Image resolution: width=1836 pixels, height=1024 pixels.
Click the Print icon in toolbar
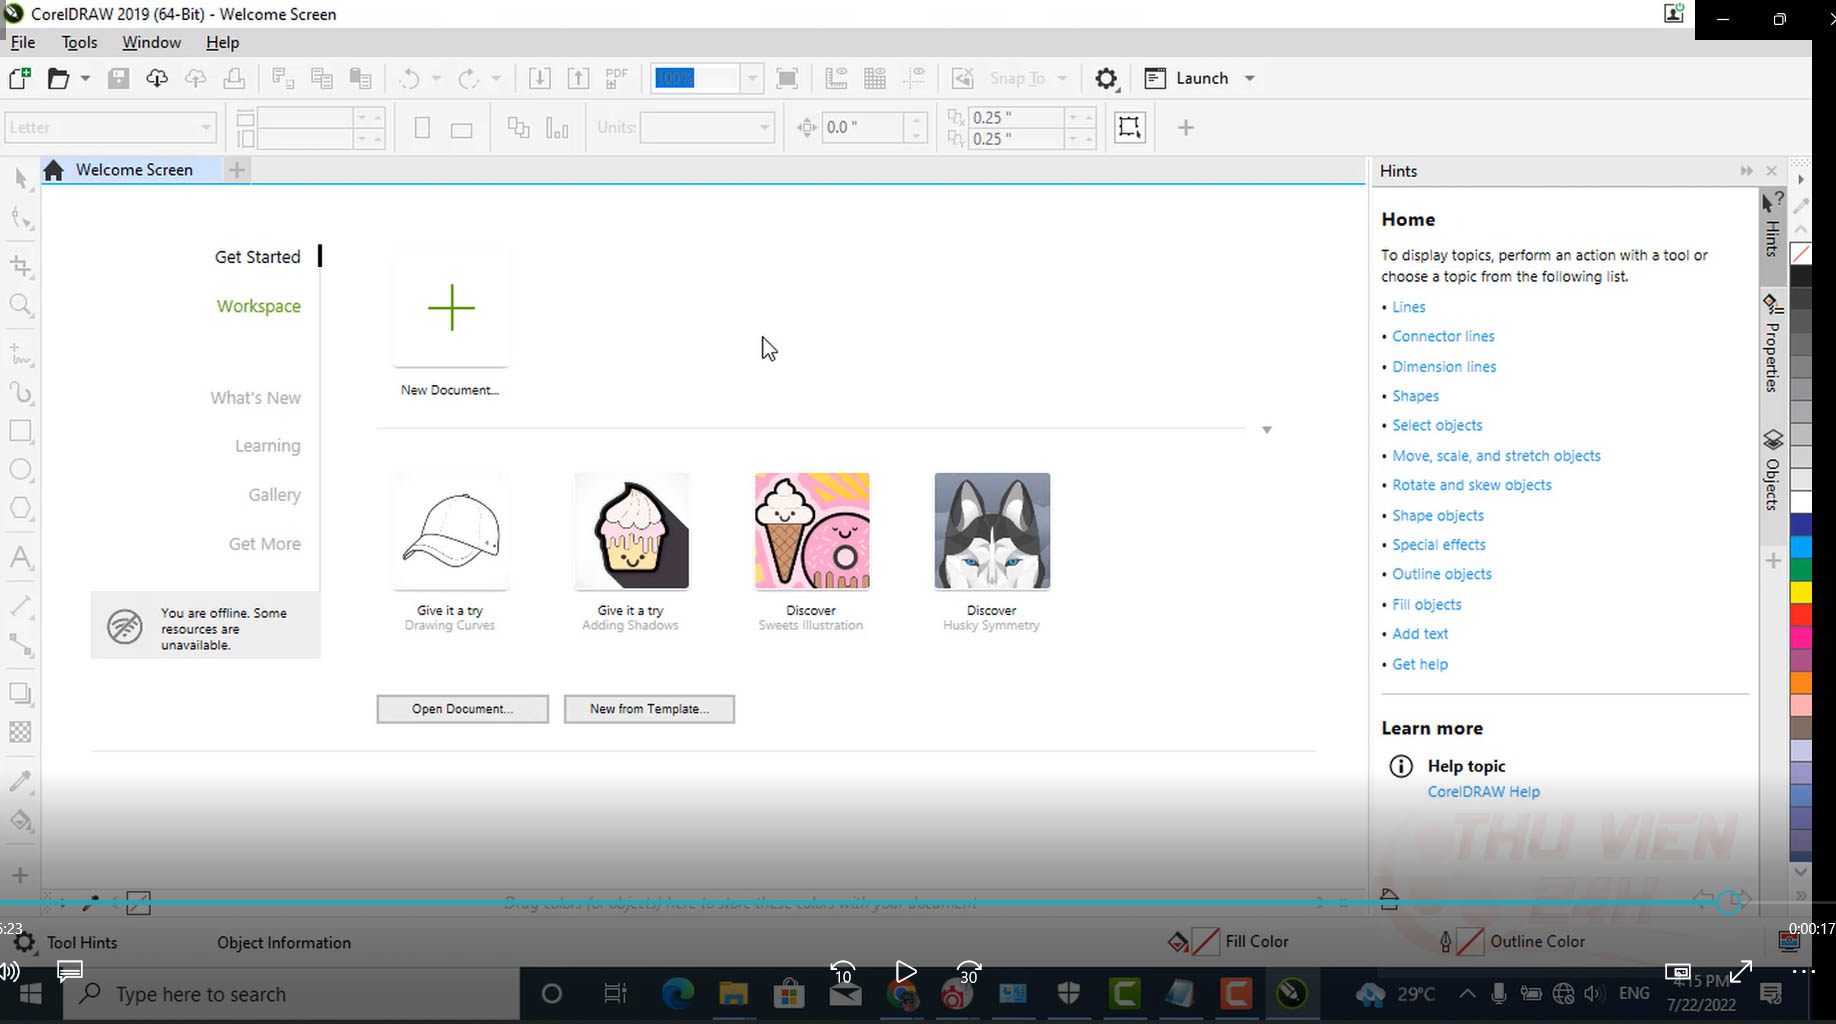click(234, 78)
